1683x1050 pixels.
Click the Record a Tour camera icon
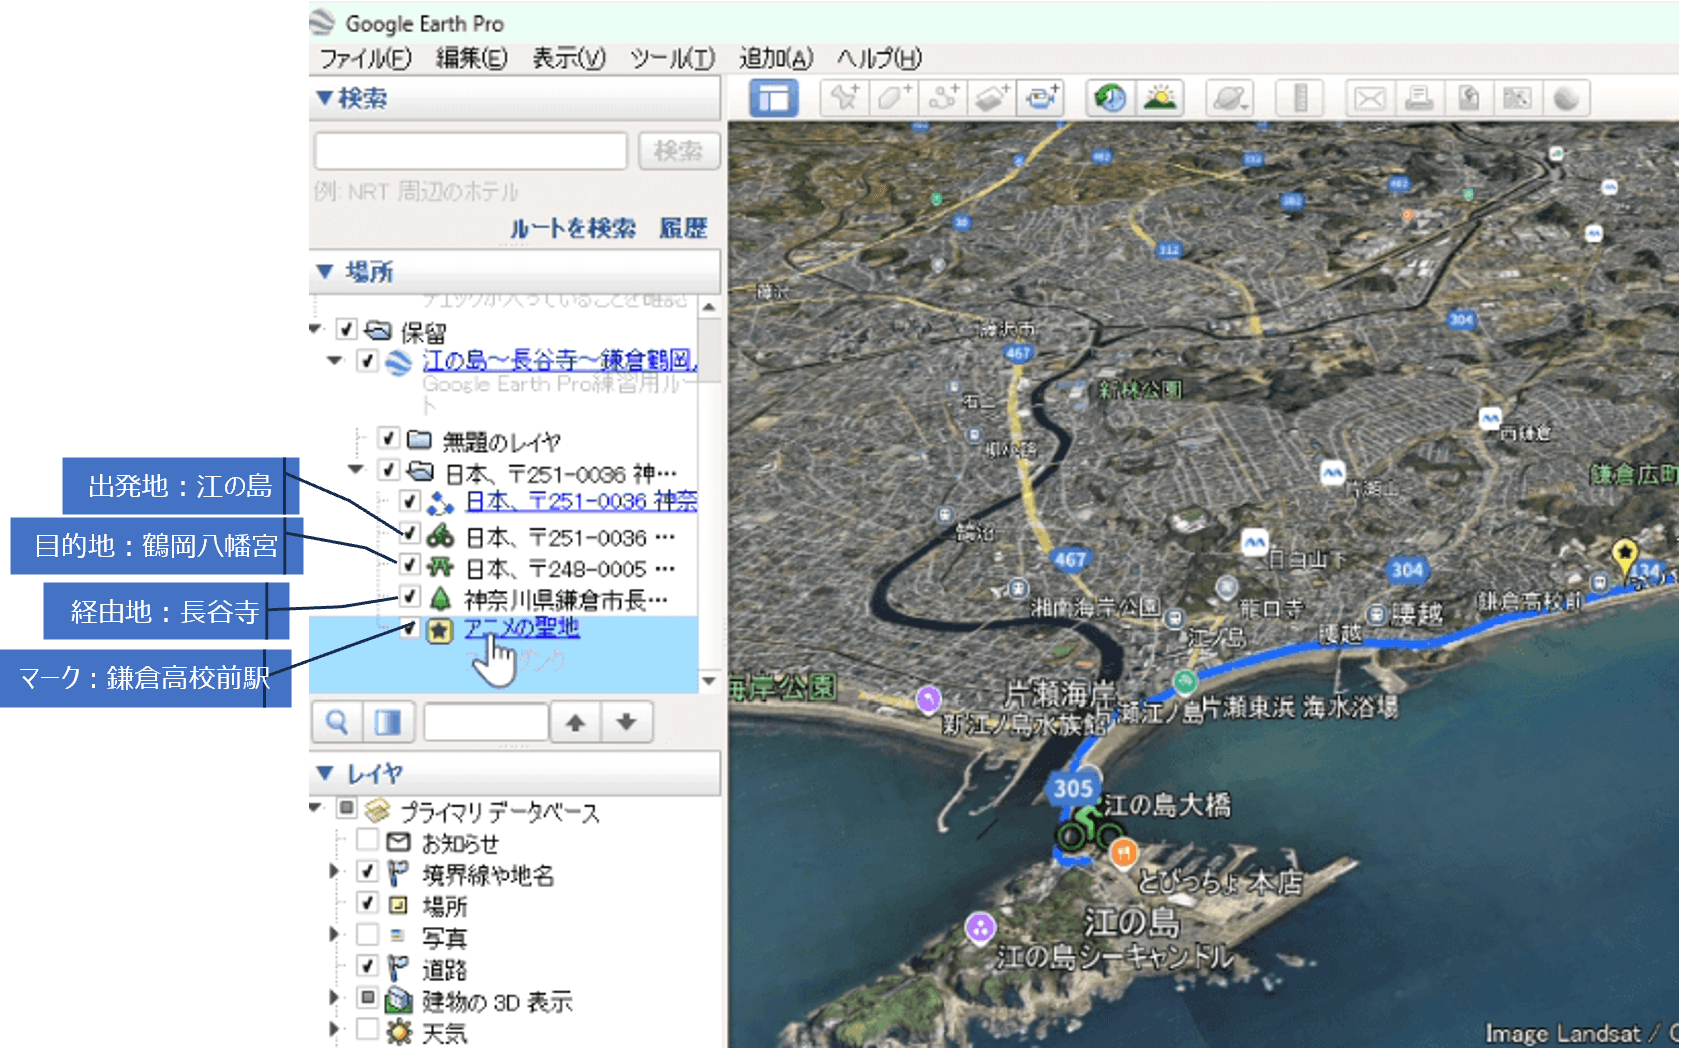pos(1041,98)
